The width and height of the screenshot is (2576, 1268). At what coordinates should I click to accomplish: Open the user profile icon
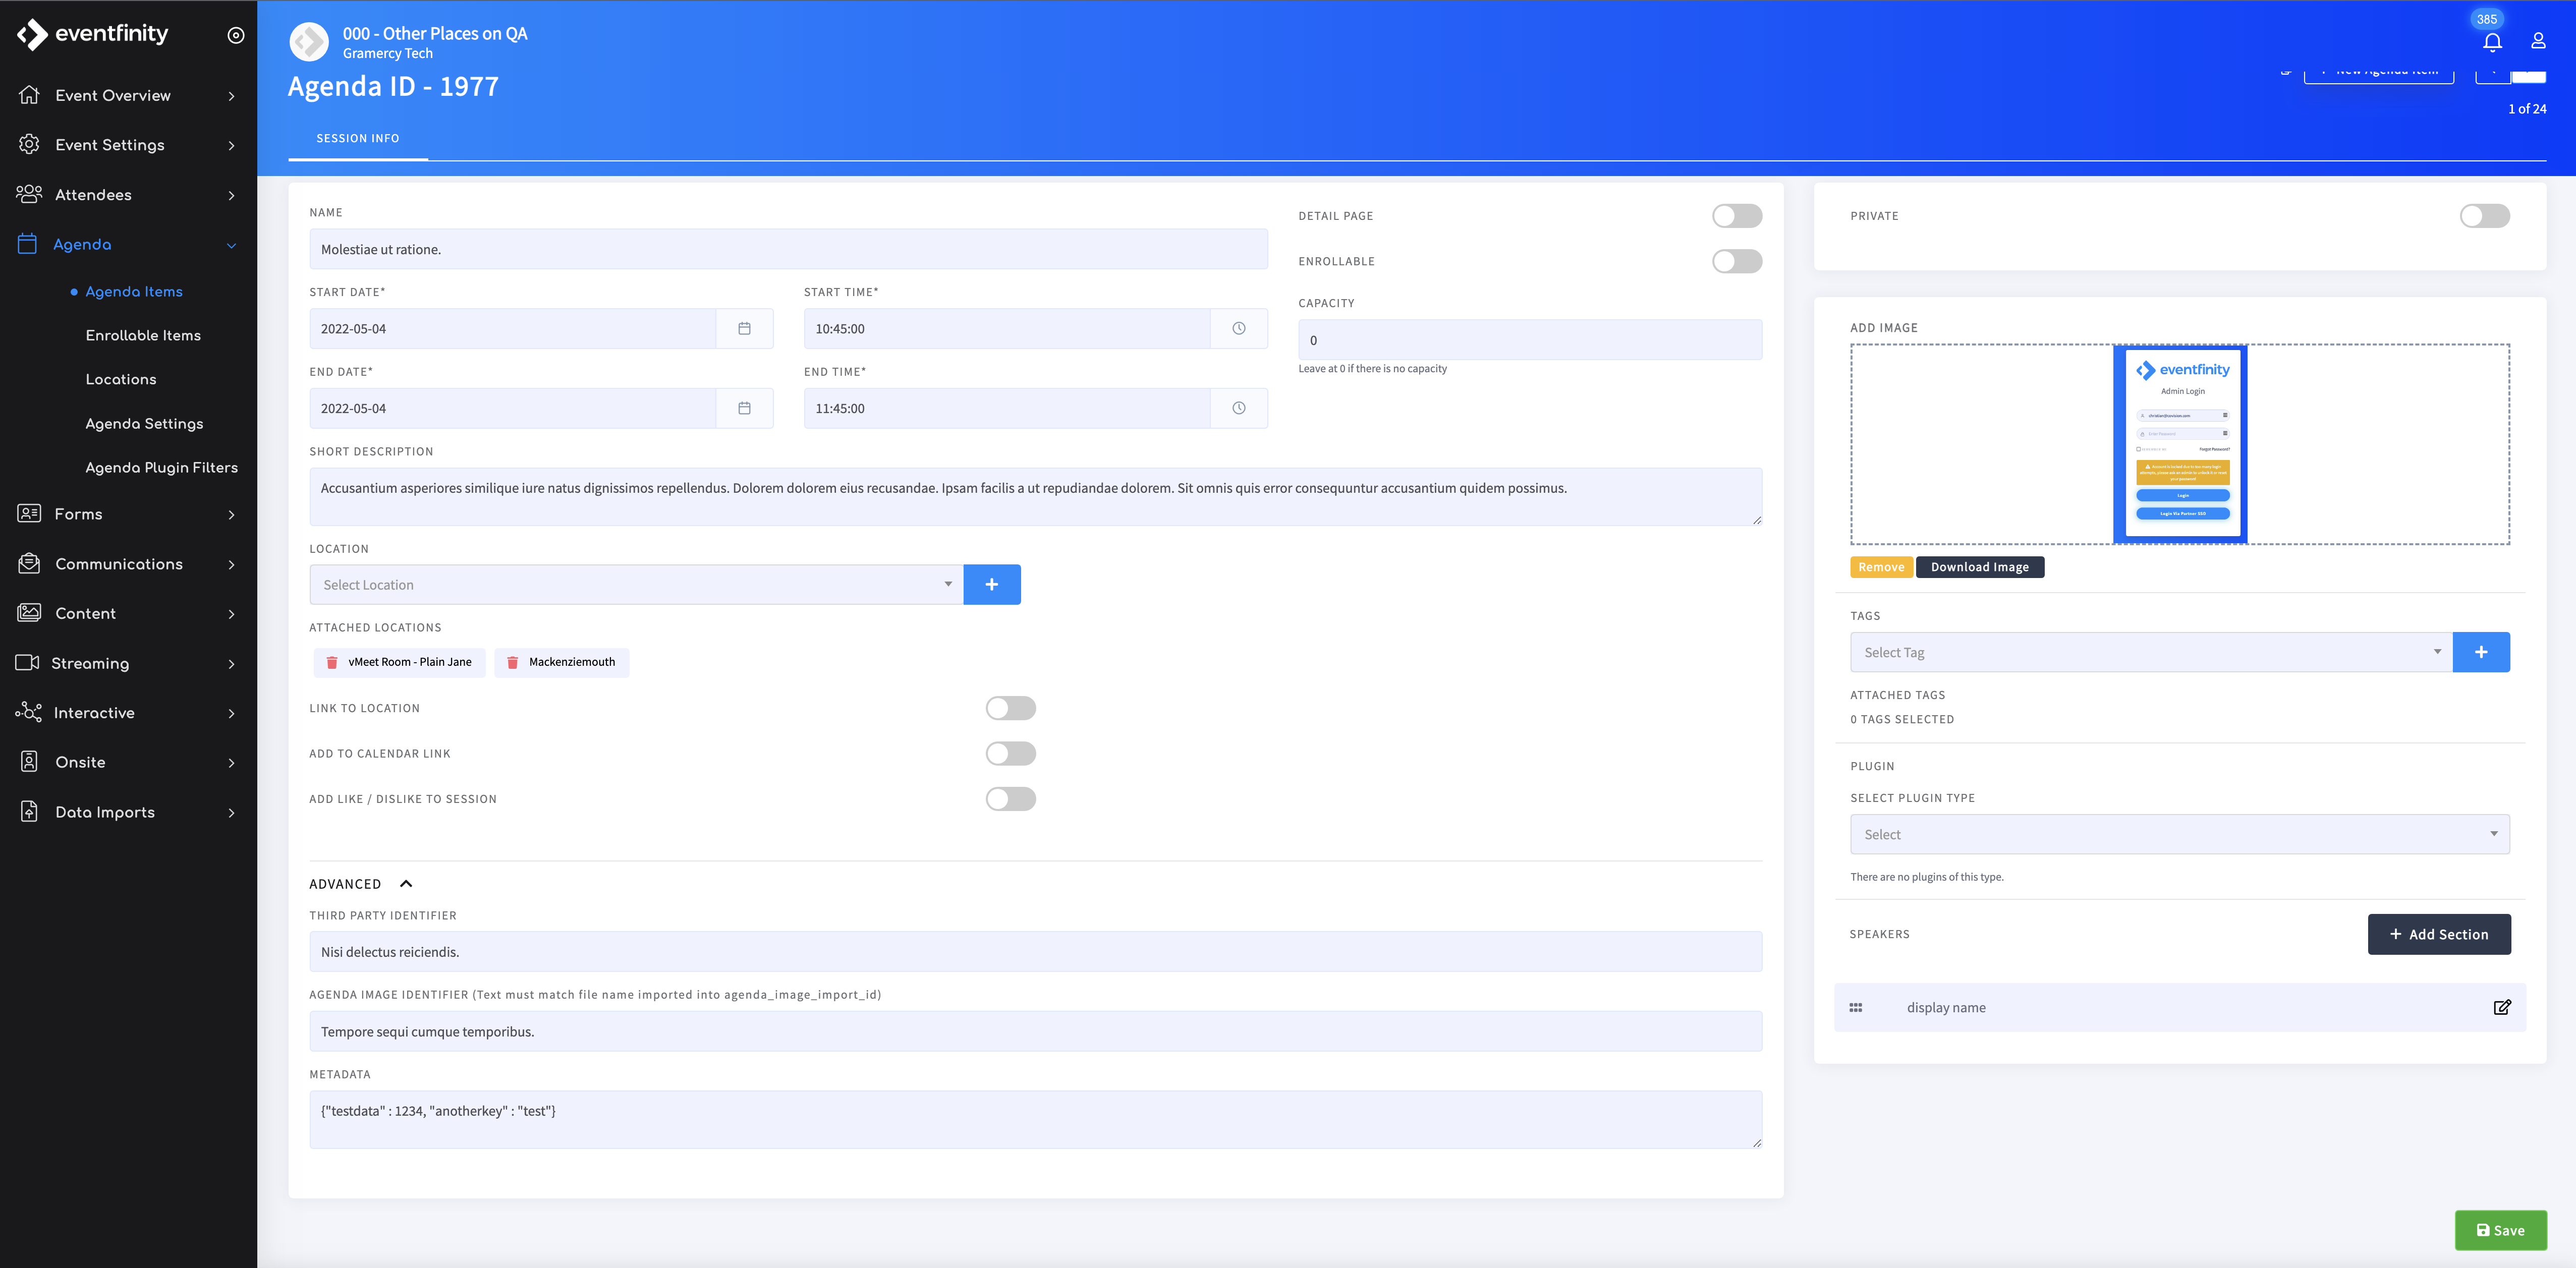coord(2538,41)
